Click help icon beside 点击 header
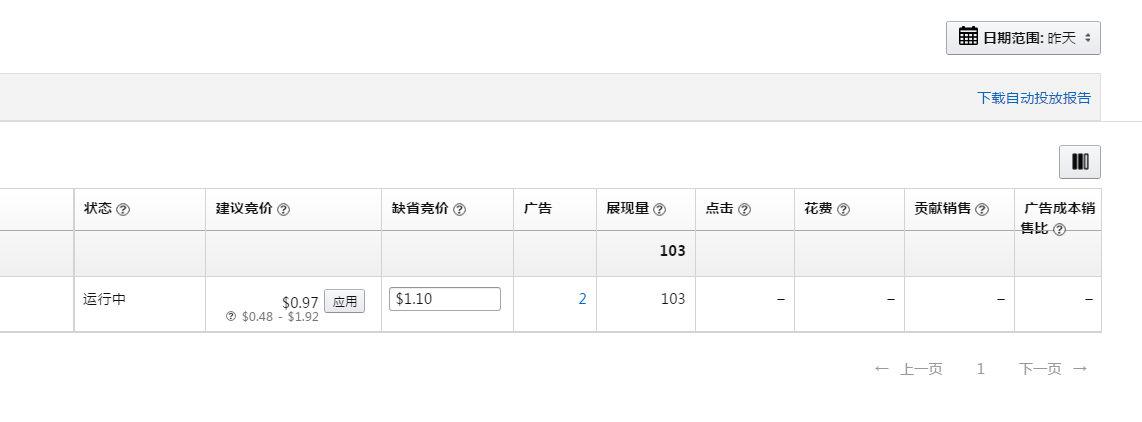Image resolution: width=1142 pixels, height=422 pixels. point(744,209)
